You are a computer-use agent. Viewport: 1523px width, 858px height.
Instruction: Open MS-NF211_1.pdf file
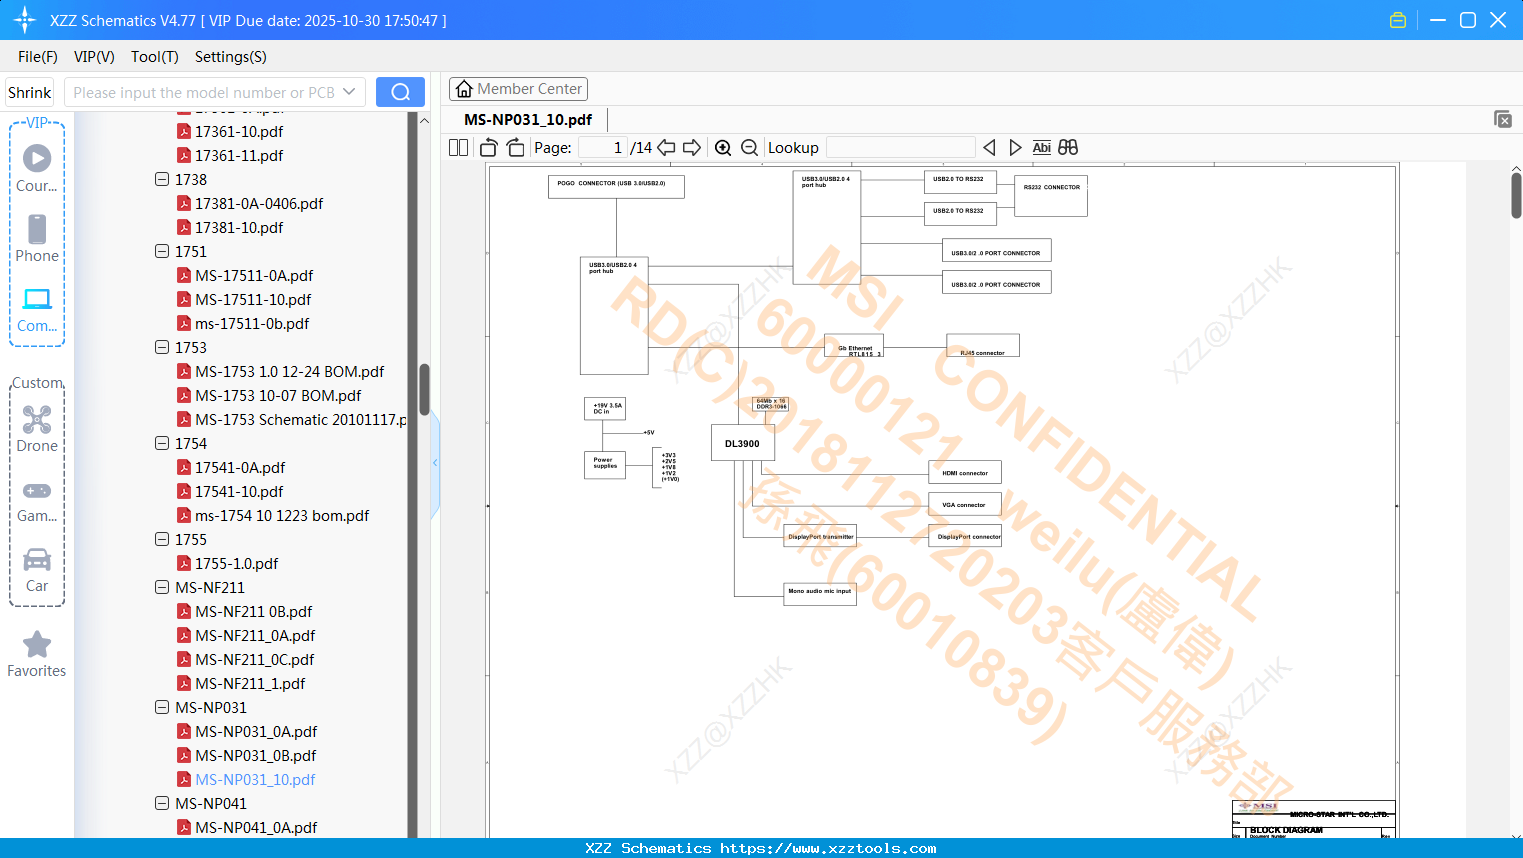(250, 683)
